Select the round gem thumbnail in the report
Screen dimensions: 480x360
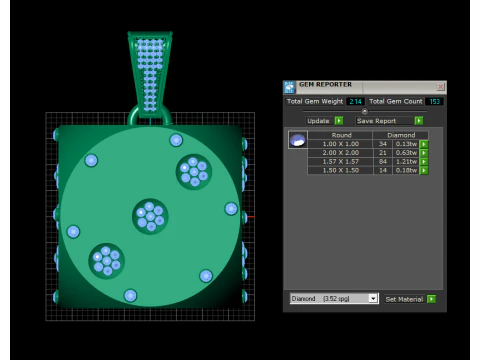297,140
